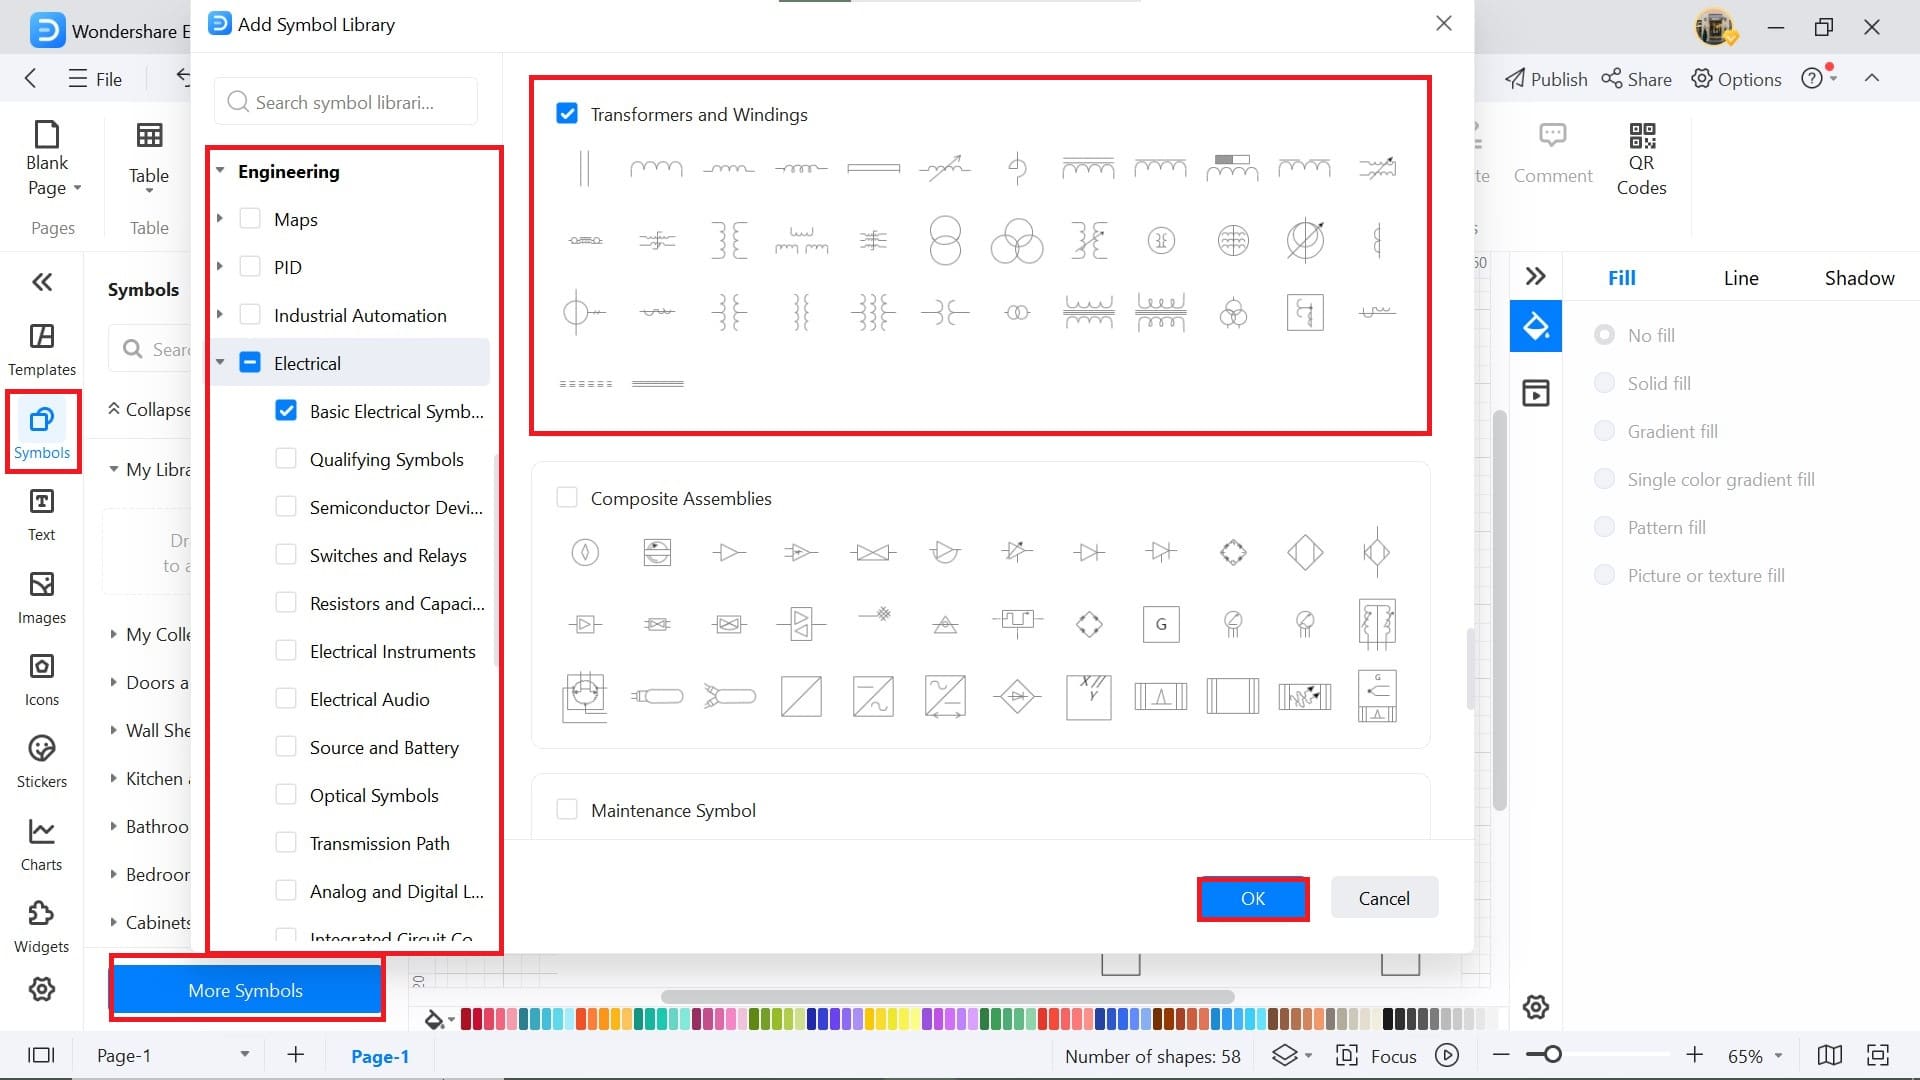
Task: Select the Page-1 tab at bottom
Action: pos(380,1056)
